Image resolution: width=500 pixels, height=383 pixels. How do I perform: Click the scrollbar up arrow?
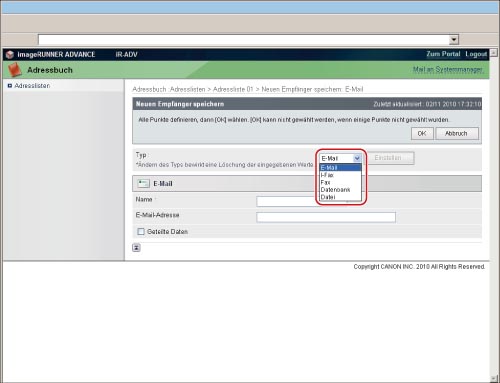[494, 52]
